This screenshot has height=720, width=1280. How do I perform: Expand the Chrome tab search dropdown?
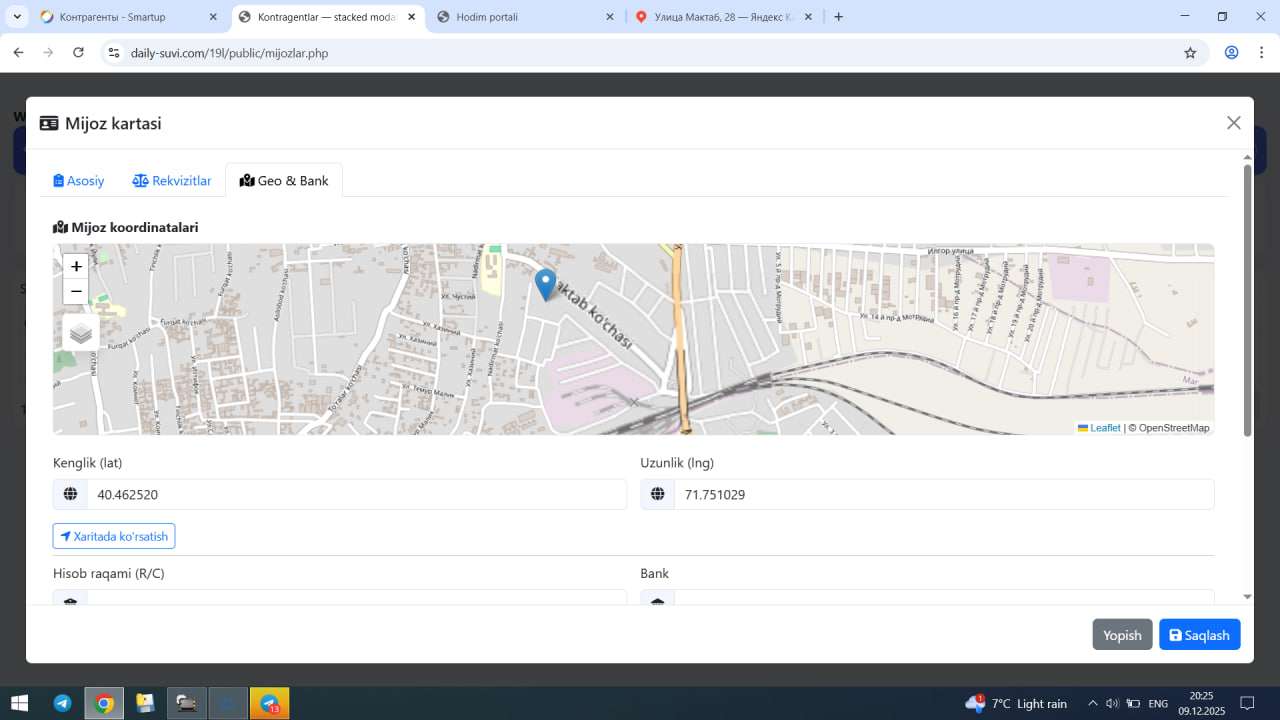coord(17,17)
